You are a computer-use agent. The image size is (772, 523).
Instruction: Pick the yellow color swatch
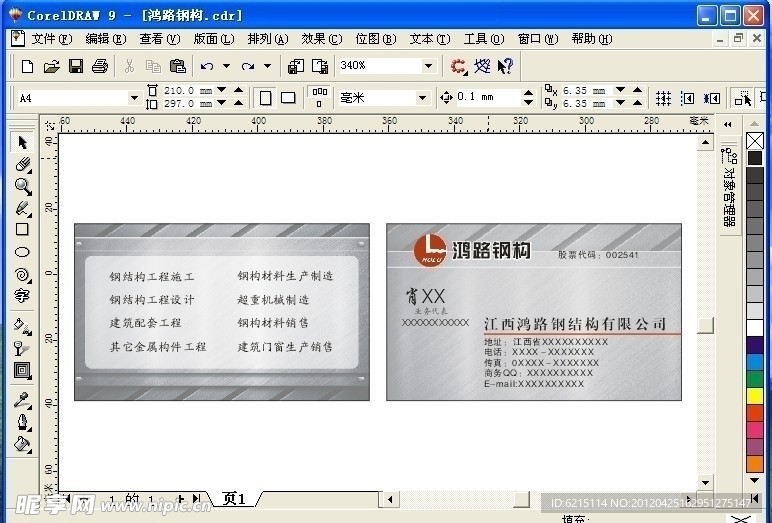point(755,395)
